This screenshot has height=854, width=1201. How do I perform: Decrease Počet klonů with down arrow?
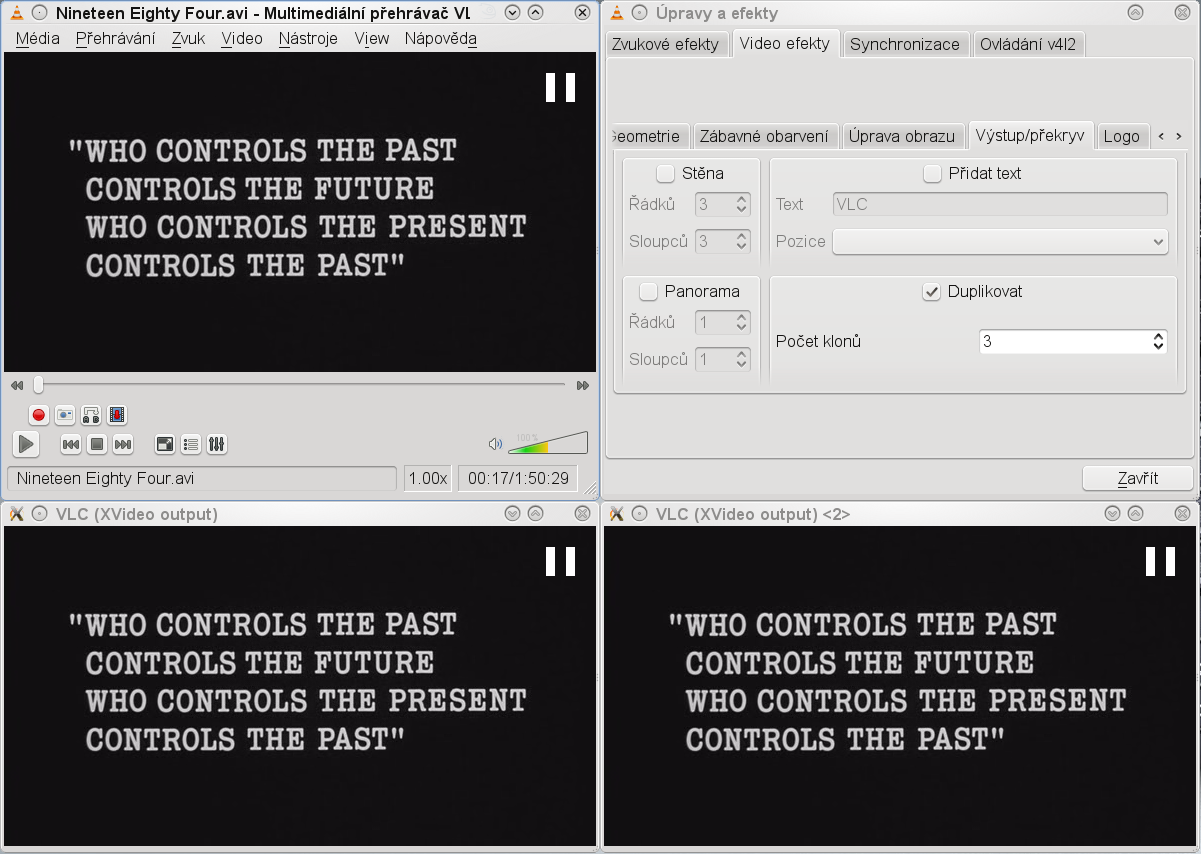point(1158,347)
